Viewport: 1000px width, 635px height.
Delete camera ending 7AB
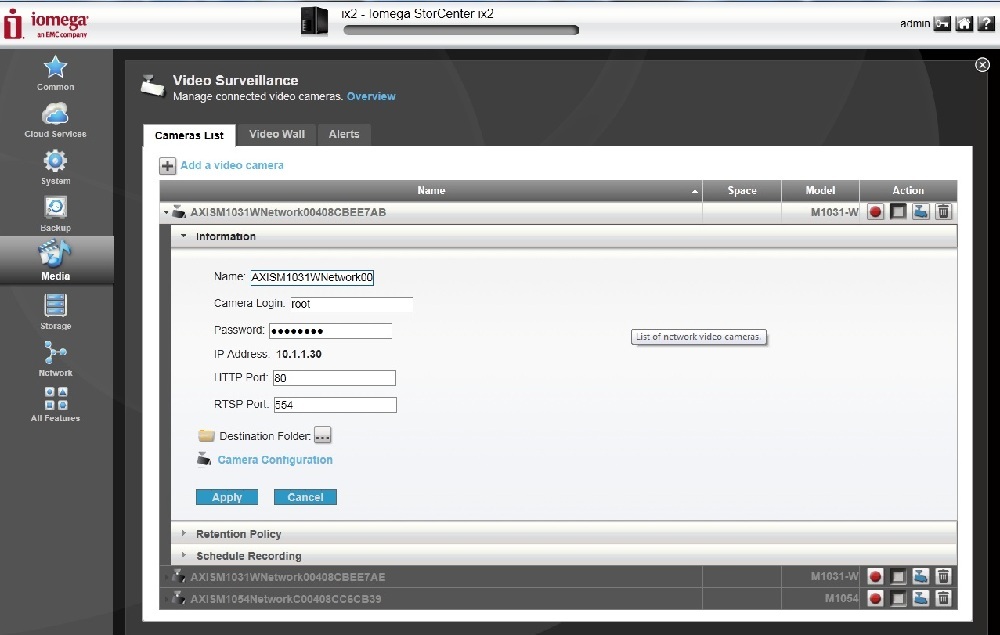[943, 212]
